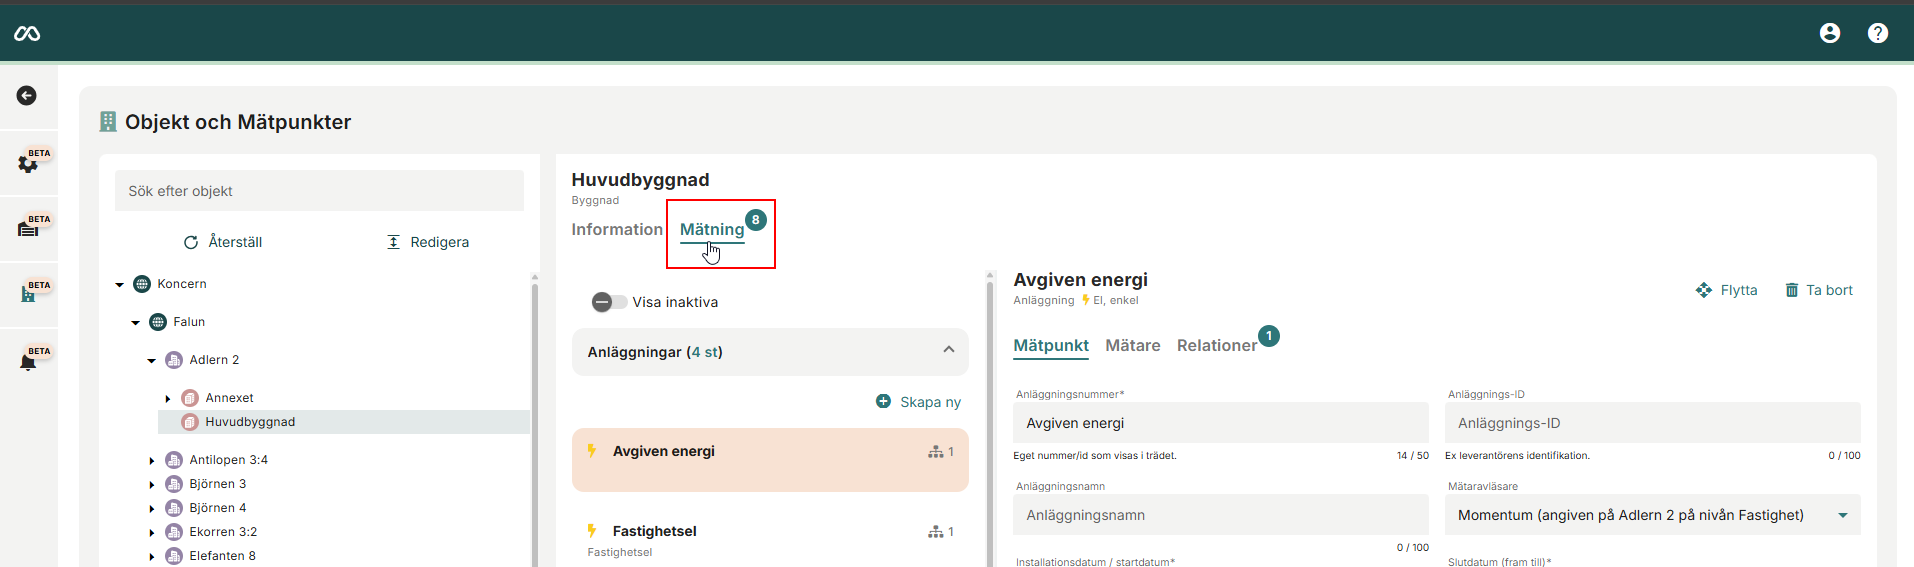Viewport: 1914px width, 567px height.
Task: Open the help question mark icon
Action: (1877, 33)
